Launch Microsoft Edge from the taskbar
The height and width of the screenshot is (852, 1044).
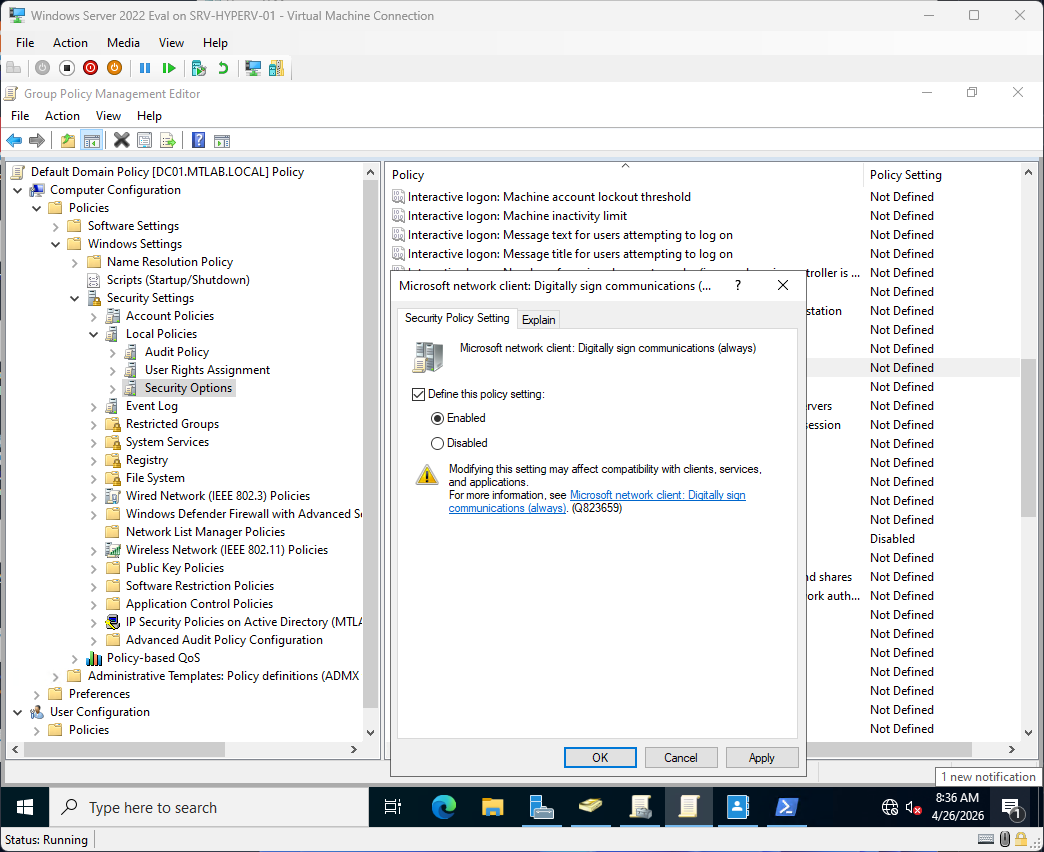[443, 807]
